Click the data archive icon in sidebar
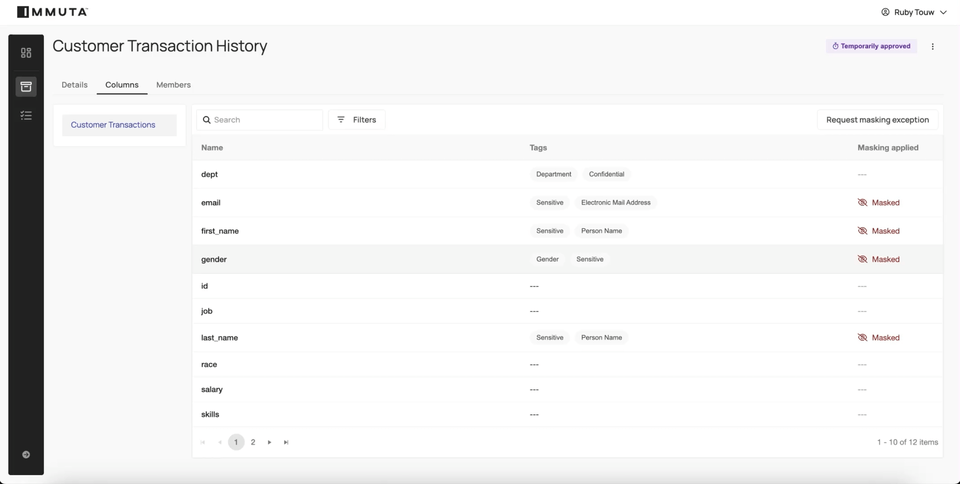Image resolution: width=960 pixels, height=484 pixels. click(26, 87)
